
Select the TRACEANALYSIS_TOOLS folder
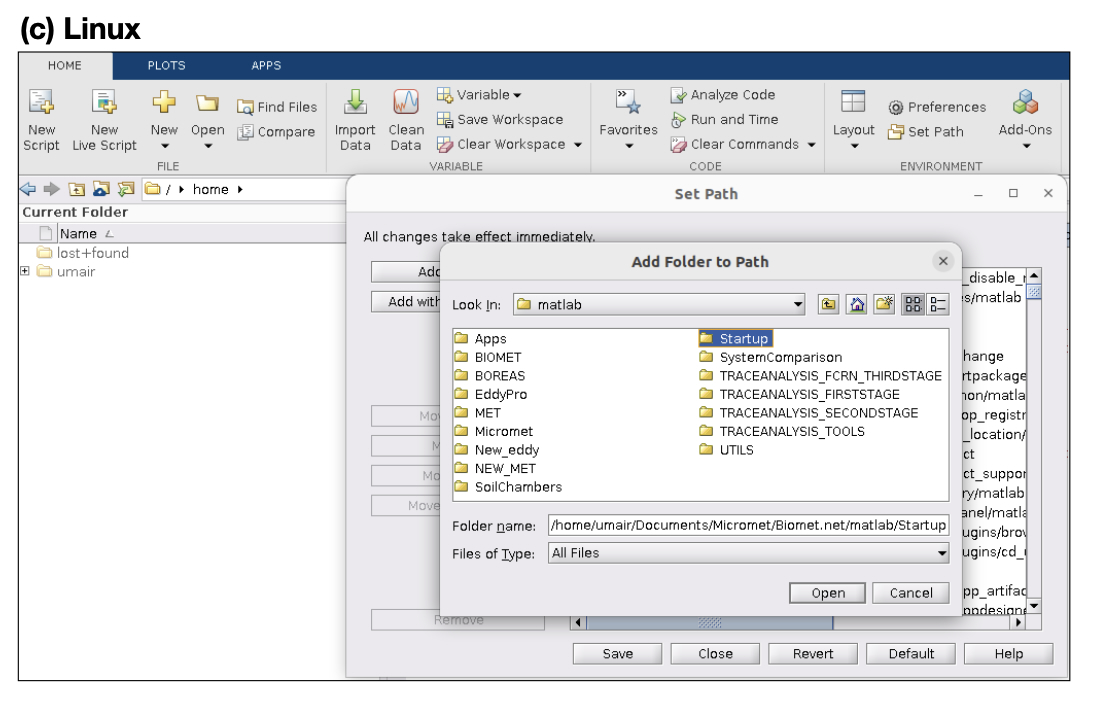tap(782, 431)
